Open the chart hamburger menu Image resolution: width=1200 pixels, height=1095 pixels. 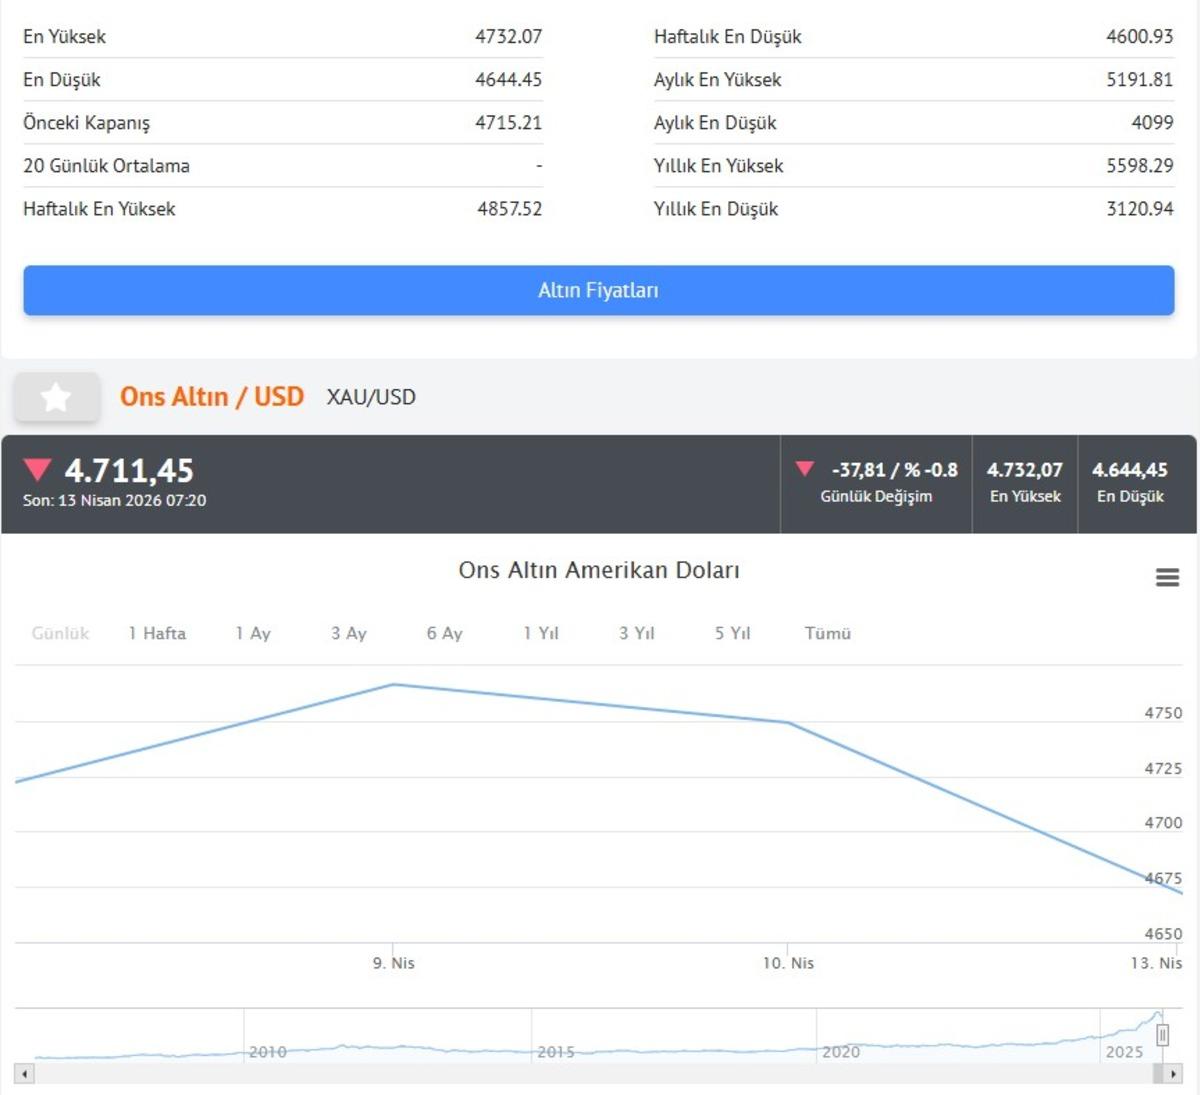tap(1167, 577)
